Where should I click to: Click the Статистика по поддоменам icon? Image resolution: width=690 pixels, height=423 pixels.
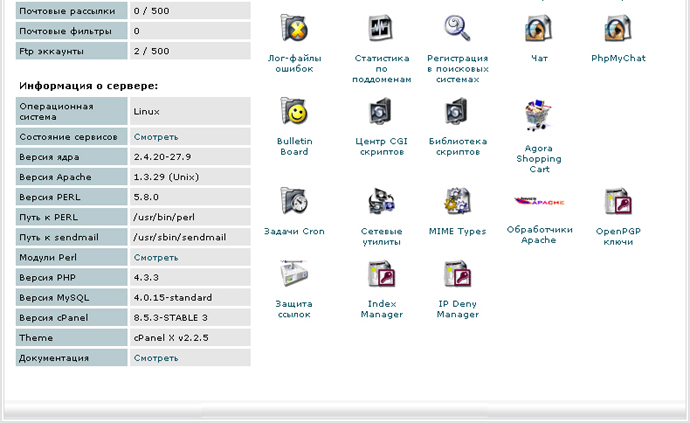pyautogui.click(x=382, y=29)
